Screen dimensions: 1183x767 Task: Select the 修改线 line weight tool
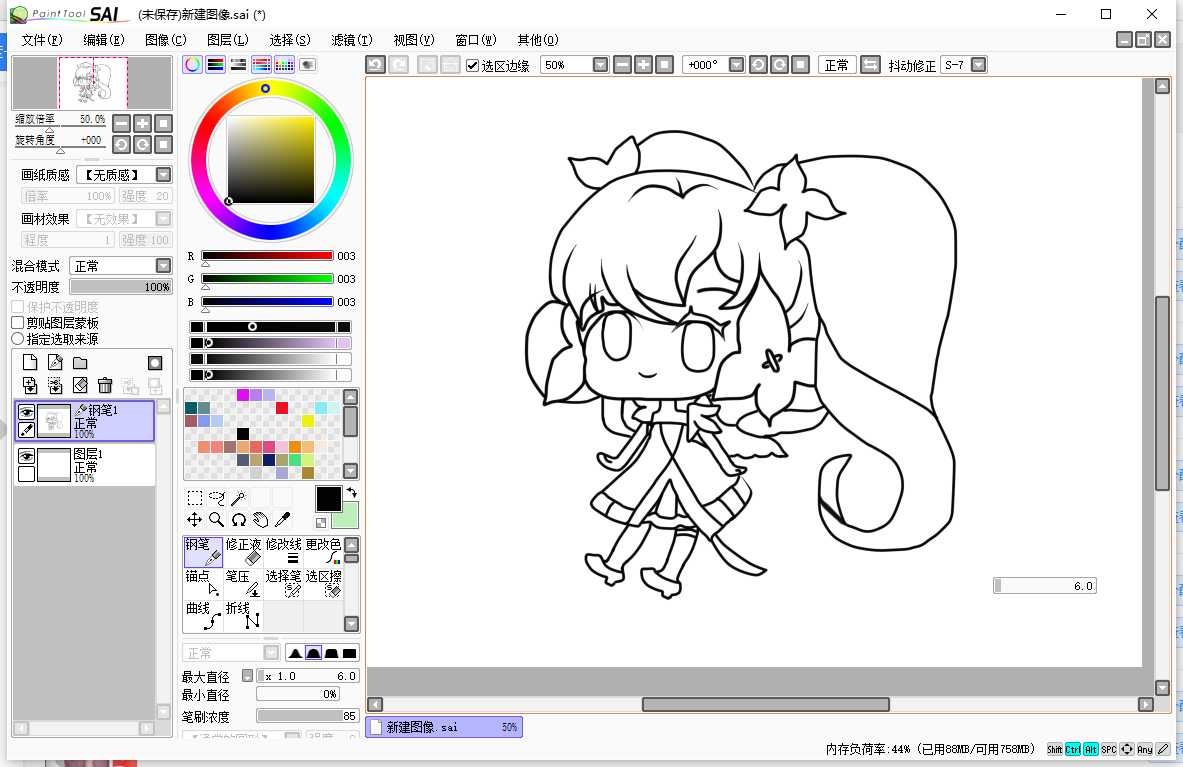[x=283, y=552]
